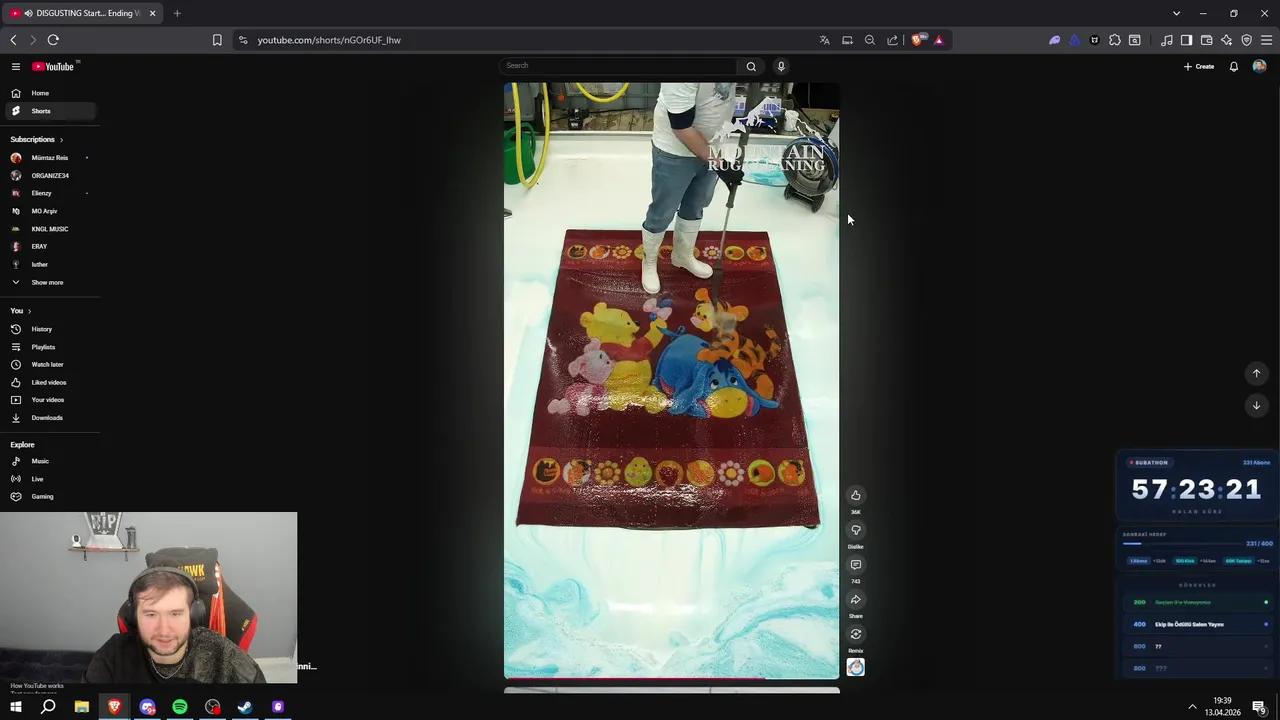Open Watch later in the sidebar
The image size is (1280, 720).
click(x=48, y=364)
